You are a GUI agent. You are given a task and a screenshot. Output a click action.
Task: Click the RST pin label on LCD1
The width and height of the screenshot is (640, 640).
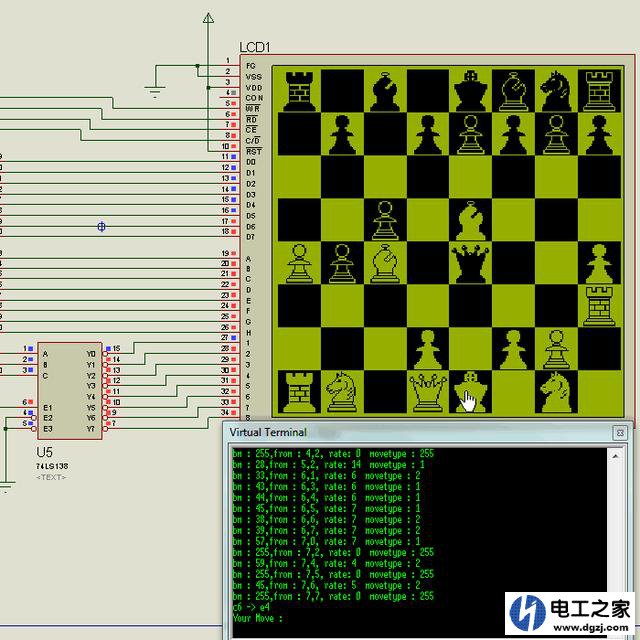(254, 151)
